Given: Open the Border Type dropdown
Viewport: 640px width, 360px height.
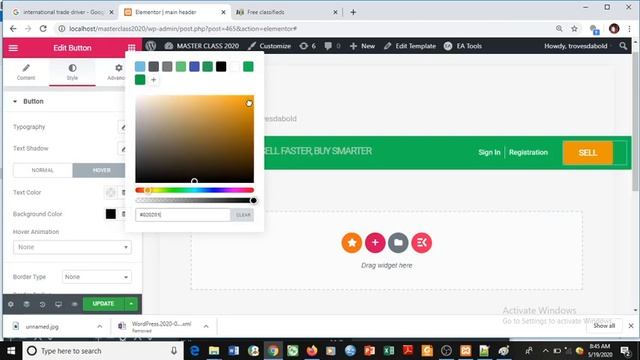Looking at the screenshot, I should pos(97,277).
